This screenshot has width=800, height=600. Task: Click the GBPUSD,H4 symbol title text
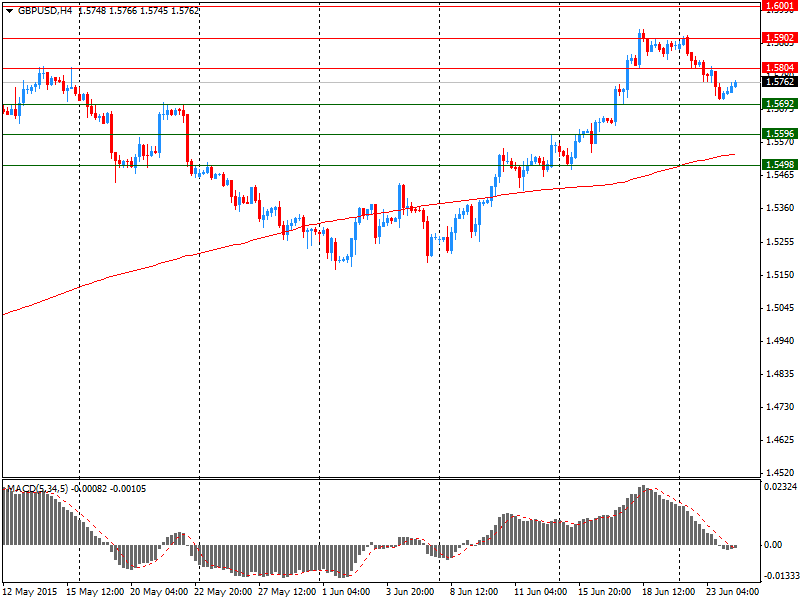click(45, 10)
